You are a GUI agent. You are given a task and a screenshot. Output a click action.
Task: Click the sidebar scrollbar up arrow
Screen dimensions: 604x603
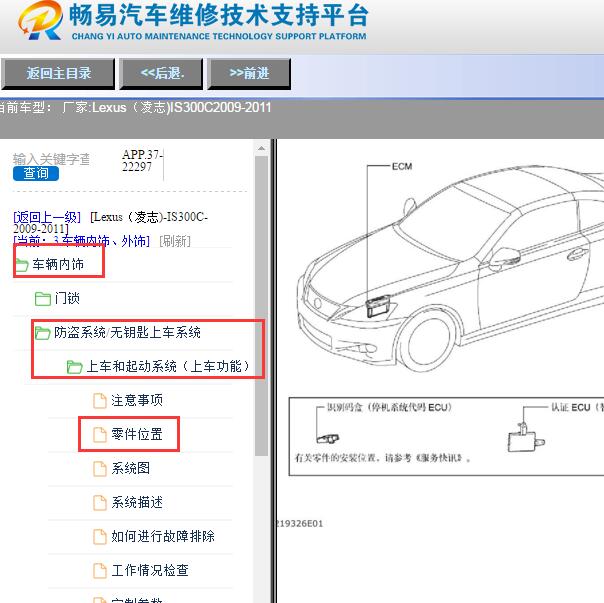(261, 148)
